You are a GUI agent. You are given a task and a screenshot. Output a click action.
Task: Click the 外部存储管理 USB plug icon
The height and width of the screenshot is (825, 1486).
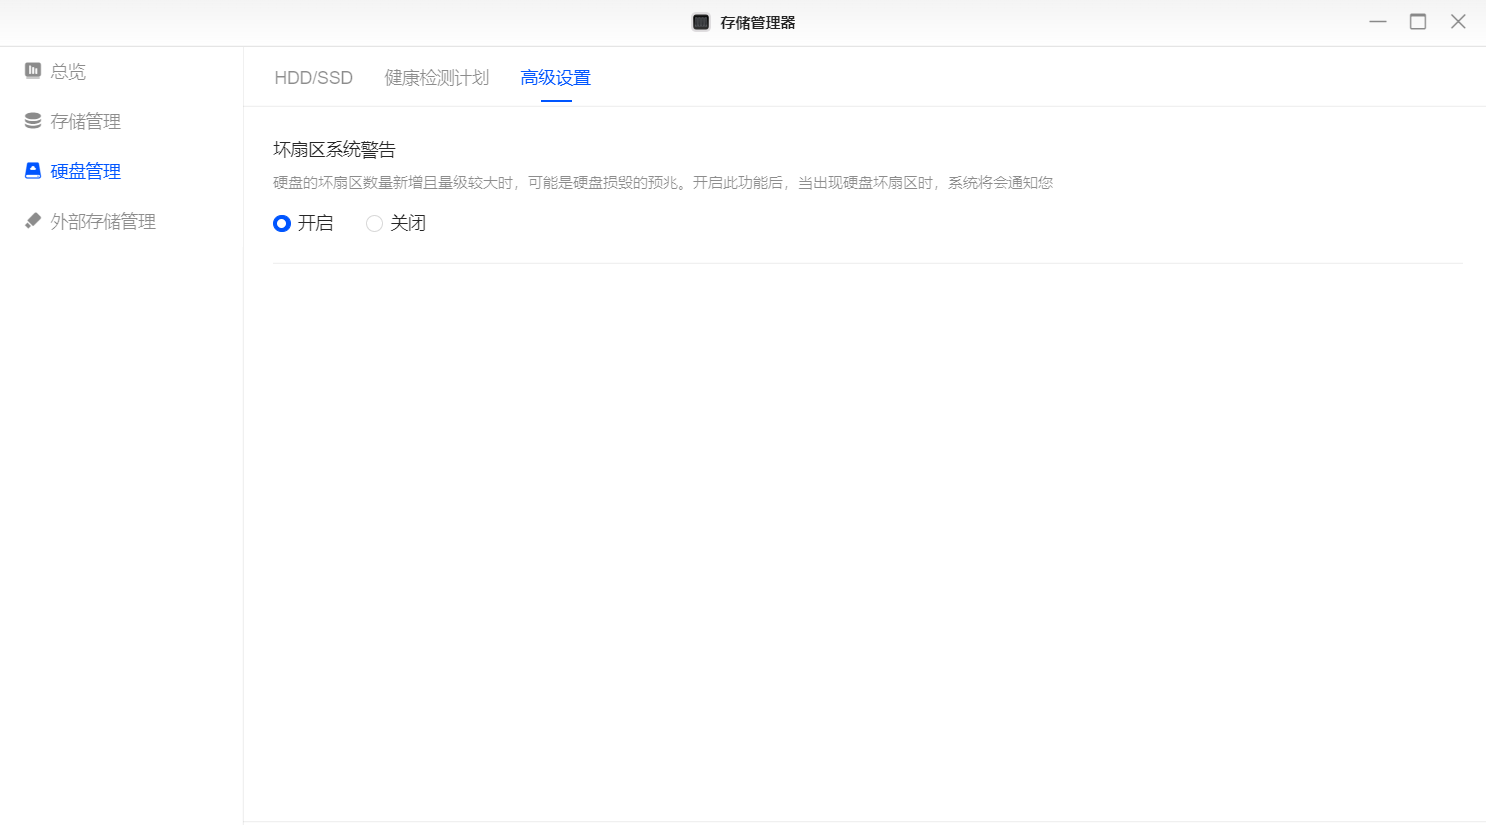(x=33, y=220)
